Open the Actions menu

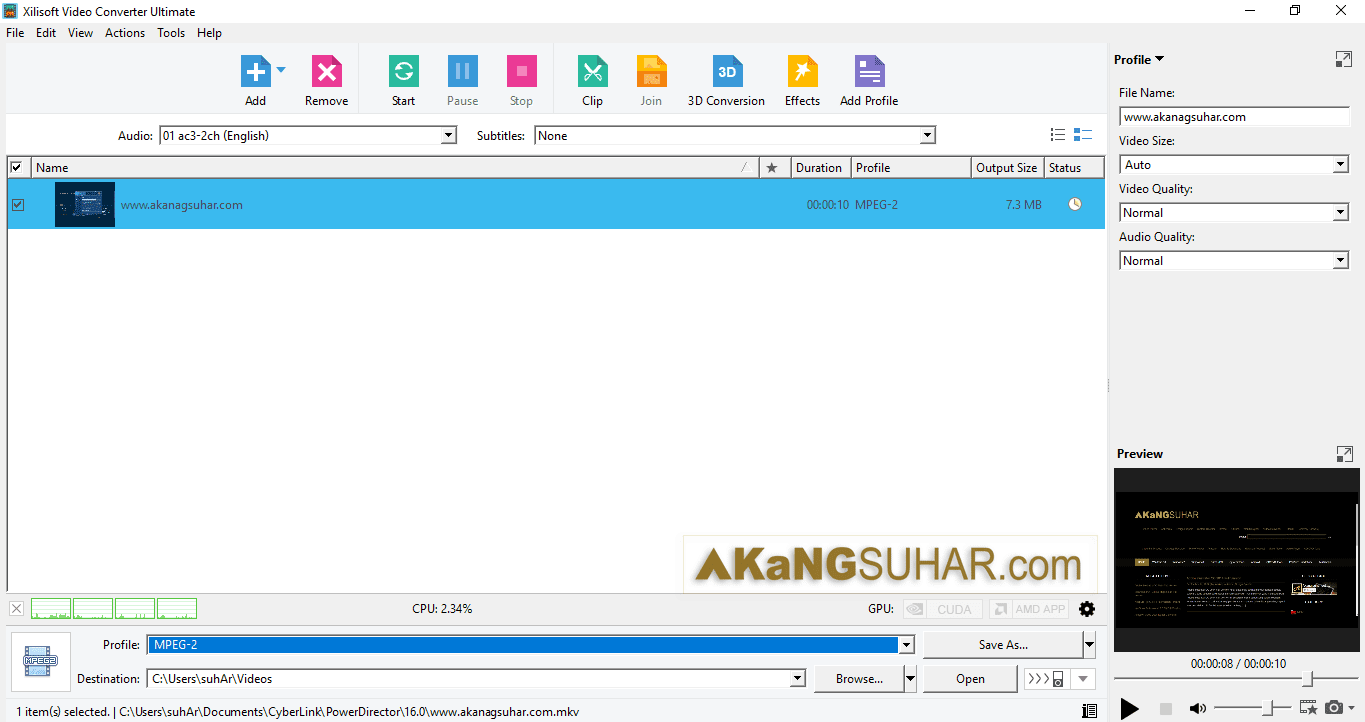[x=125, y=33]
